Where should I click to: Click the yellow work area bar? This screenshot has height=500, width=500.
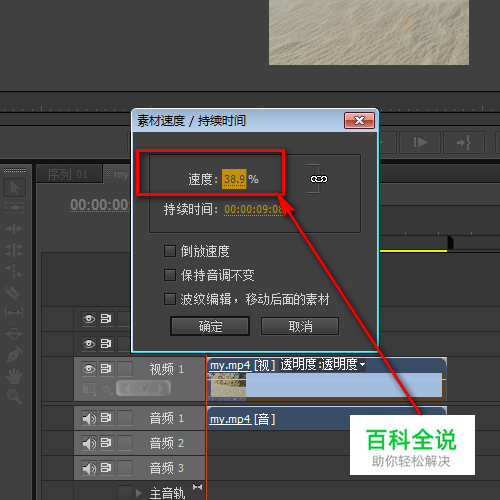pyautogui.click(x=413, y=251)
